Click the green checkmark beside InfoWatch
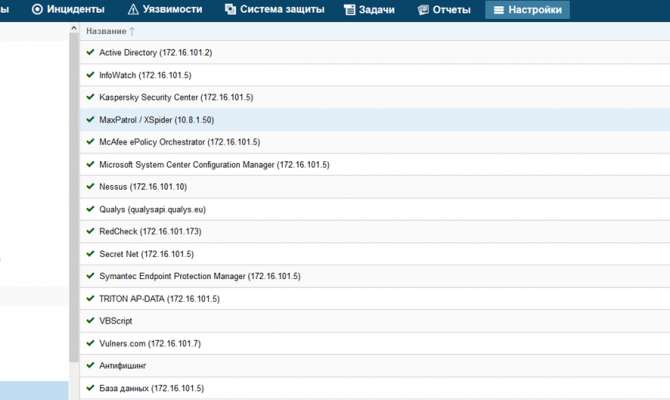670x400 pixels. coord(90,74)
